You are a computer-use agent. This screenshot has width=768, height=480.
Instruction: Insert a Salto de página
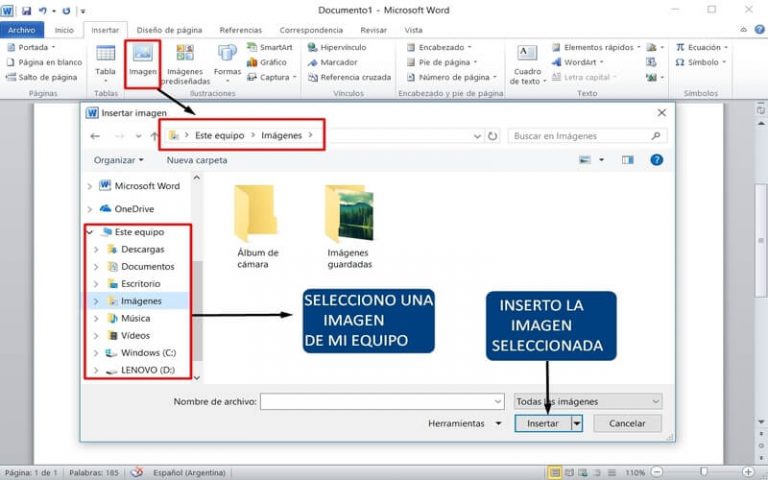click(x=42, y=77)
